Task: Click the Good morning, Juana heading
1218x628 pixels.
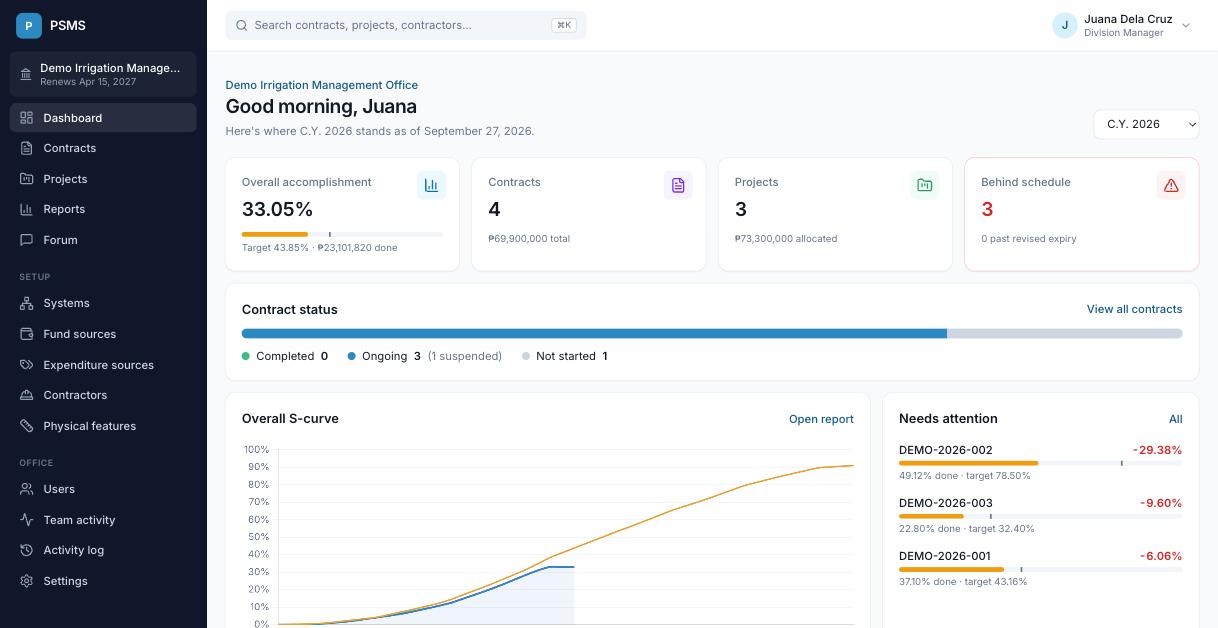Action: pos(321,106)
